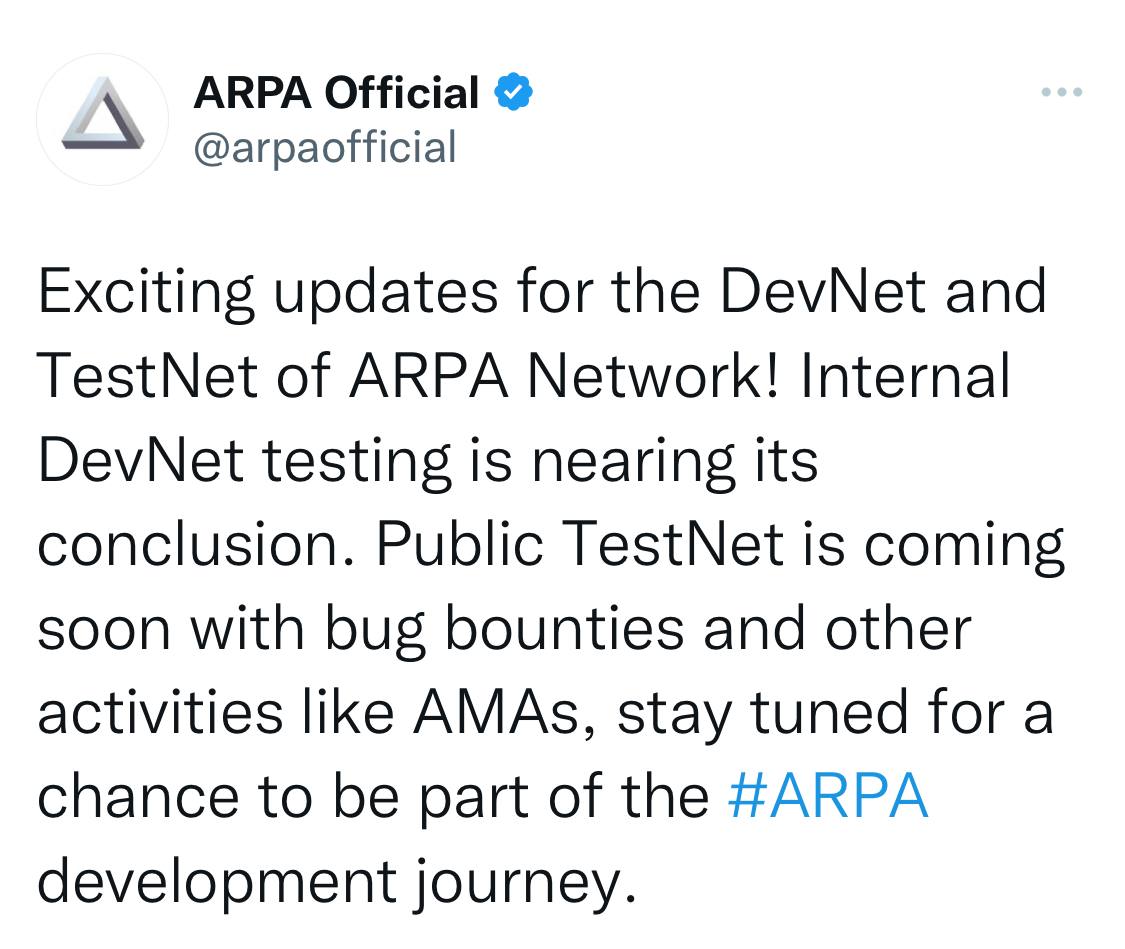Open the #ARPA hashtag link
Screen dimensions: 1125x949
pos(828,795)
